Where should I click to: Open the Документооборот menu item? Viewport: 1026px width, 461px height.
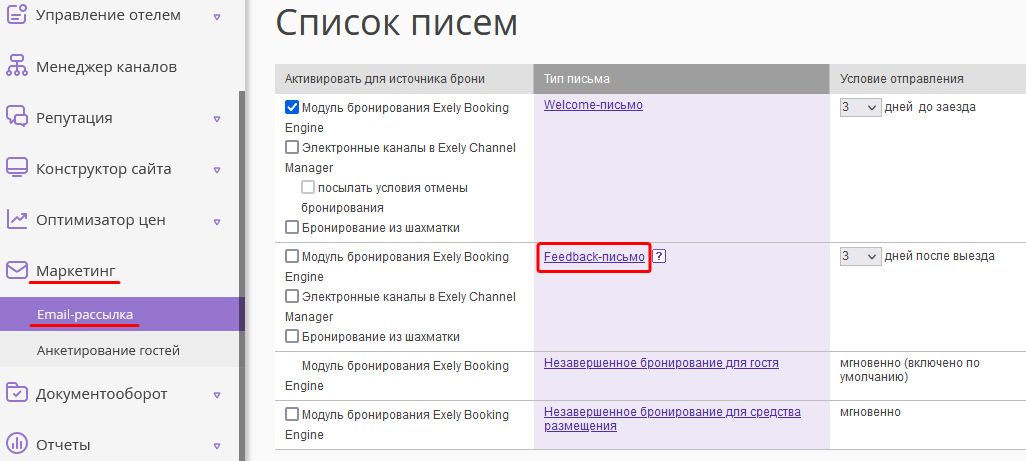tap(101, 394)
